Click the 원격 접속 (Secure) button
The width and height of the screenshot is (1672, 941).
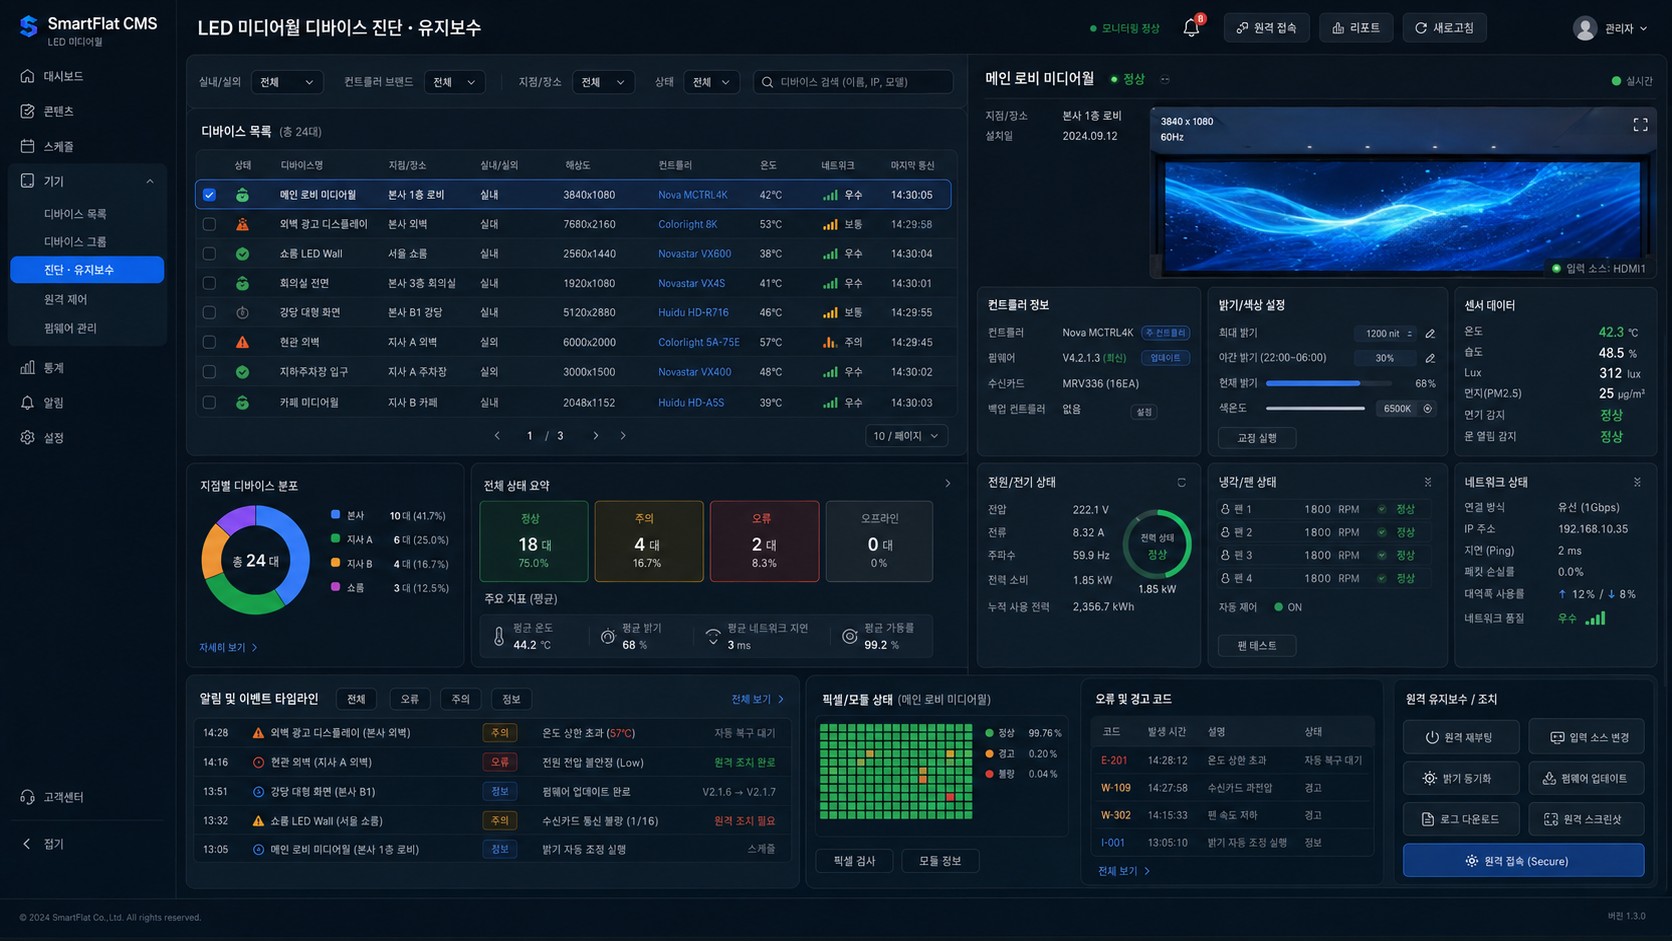click(x=1523, y=861)
